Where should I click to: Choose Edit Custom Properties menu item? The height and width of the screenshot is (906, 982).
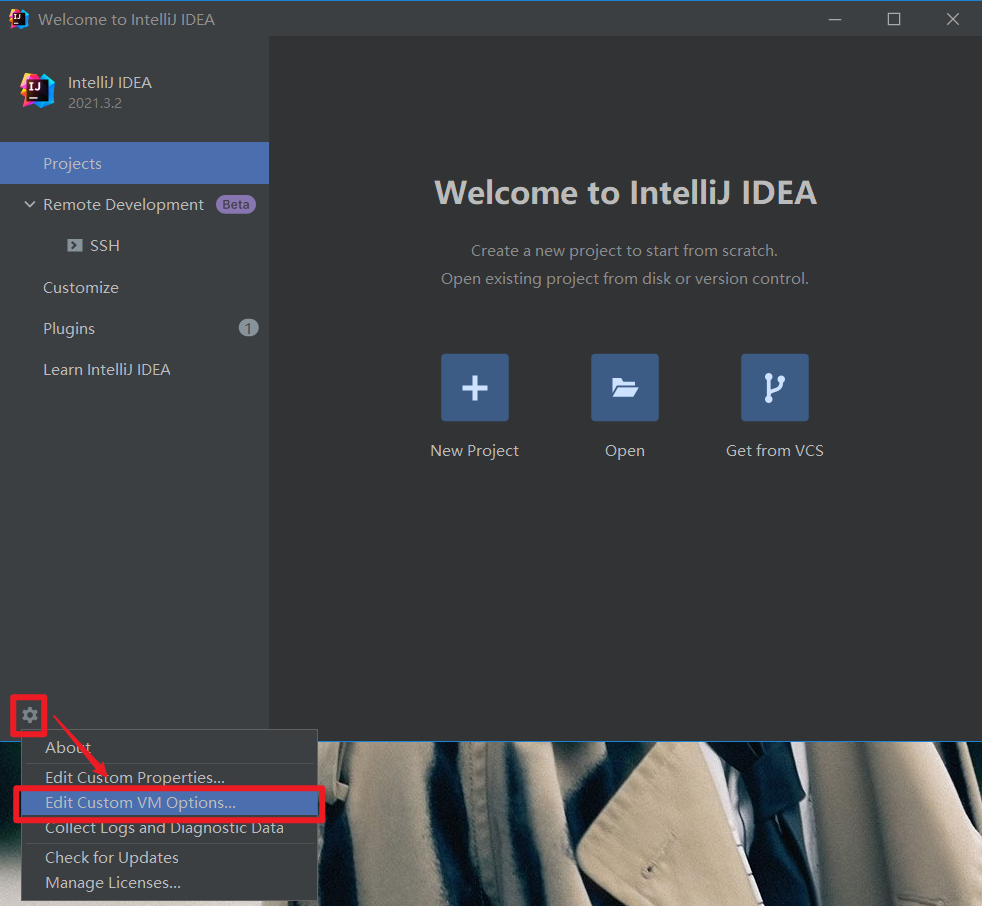pos(169,777)
